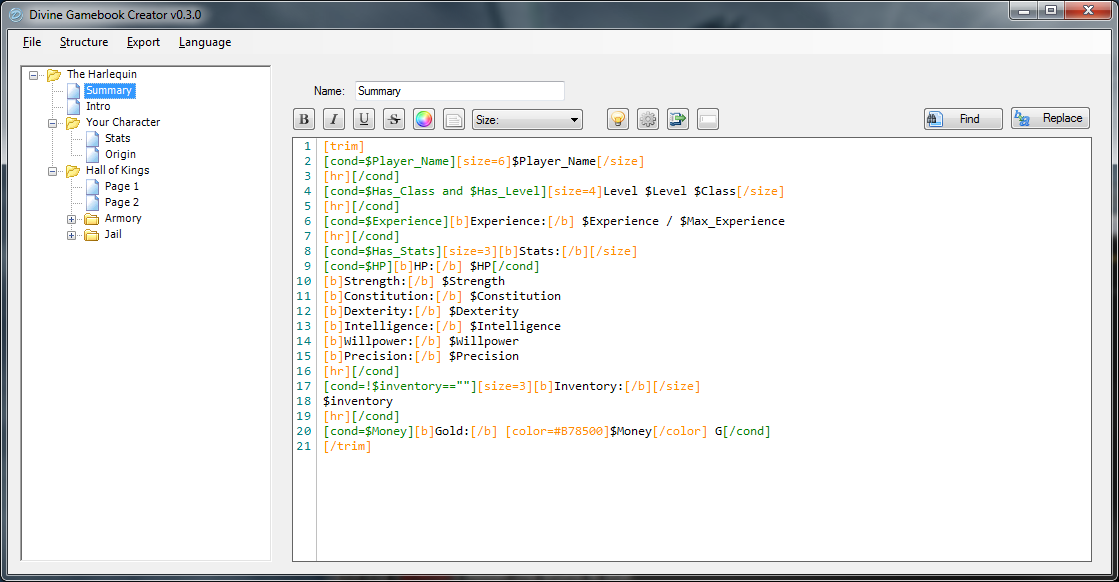The width and height of the screenshot is (1119, 582).
Task: Apply strikethrough formatting with the S button
Action: coord(394,119)
